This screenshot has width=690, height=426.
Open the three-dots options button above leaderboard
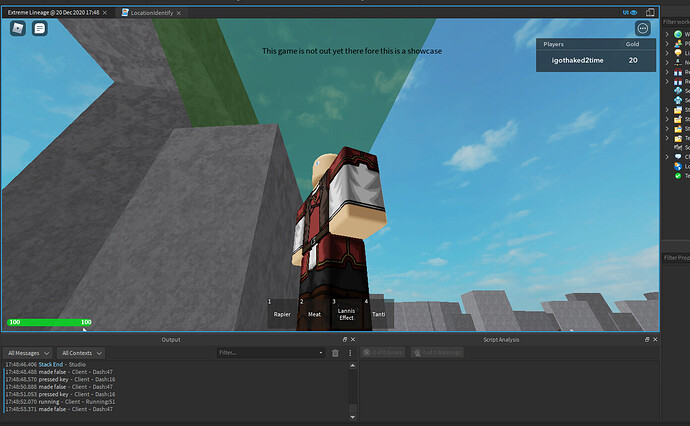coord(642,29)
